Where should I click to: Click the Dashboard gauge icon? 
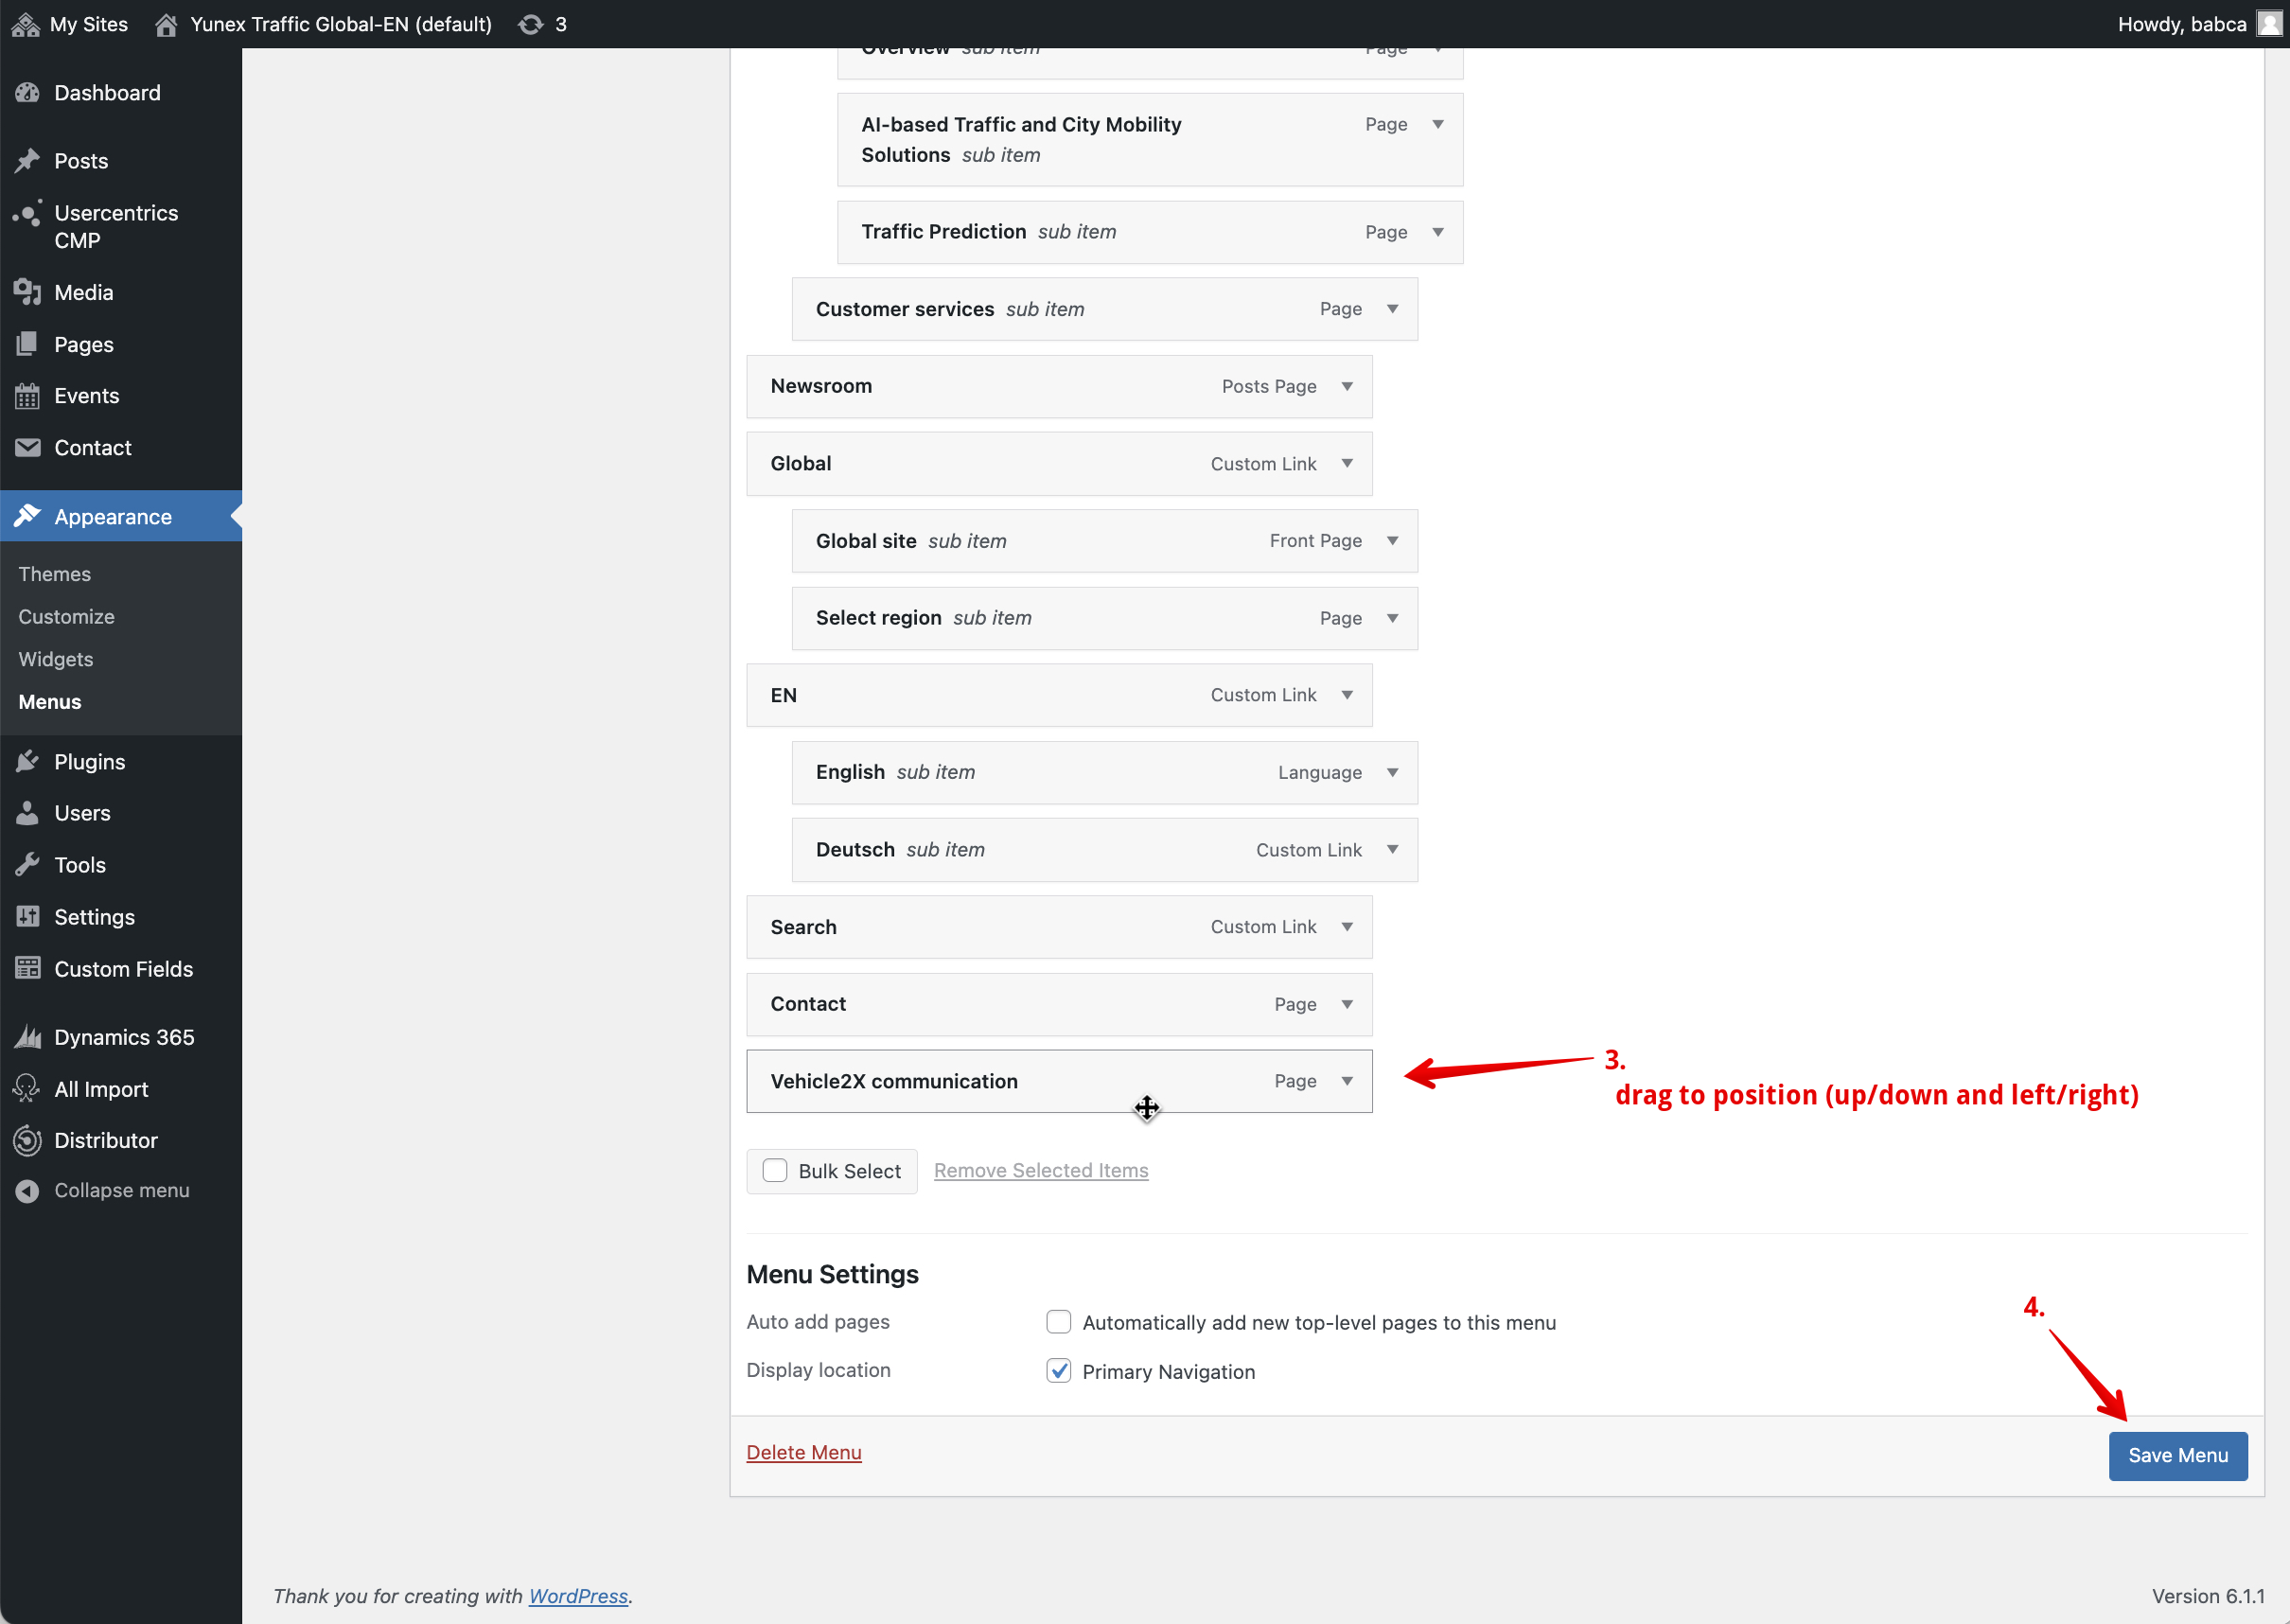tap(27, 93)
